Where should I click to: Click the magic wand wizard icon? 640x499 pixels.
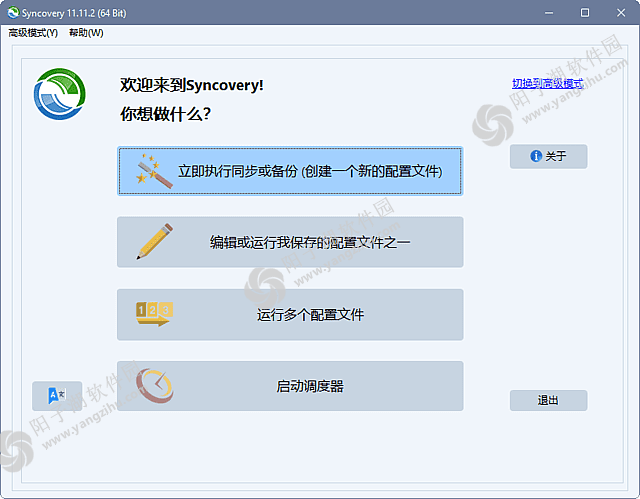(154, 171)
